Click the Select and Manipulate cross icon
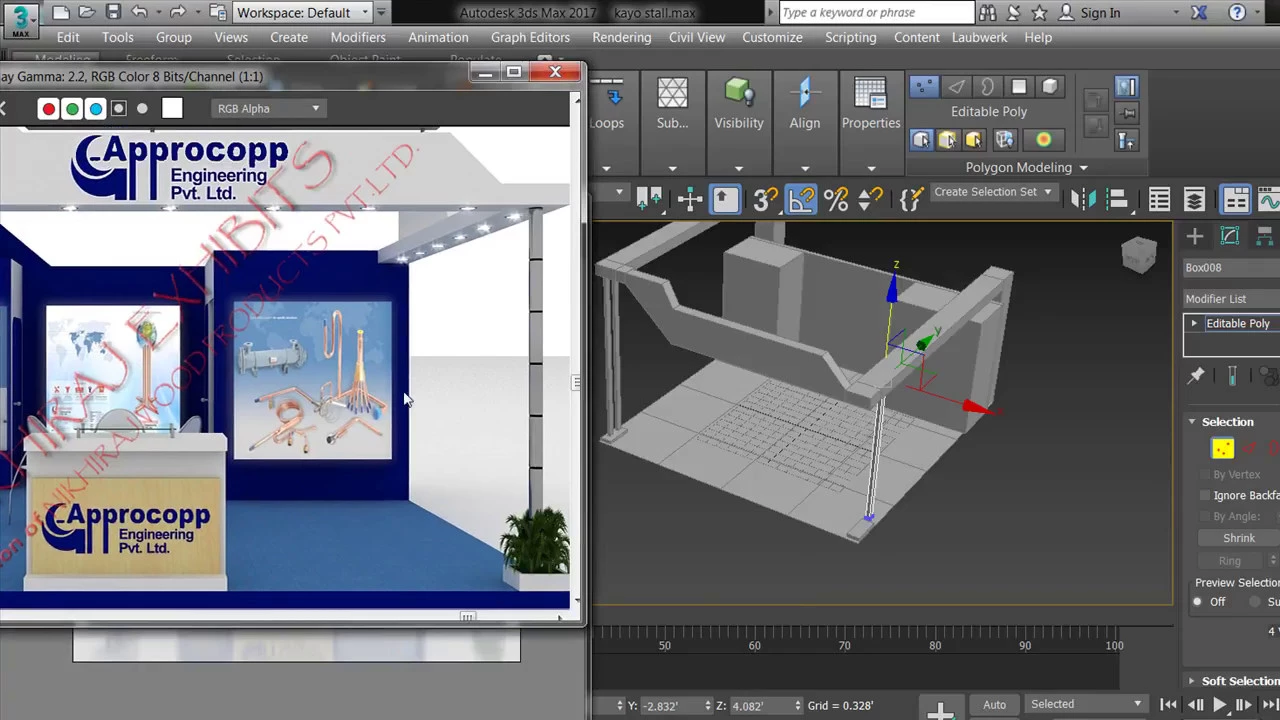Image resolution: width=1280 pixels, height=720 pixels. (x=690, y=200)
